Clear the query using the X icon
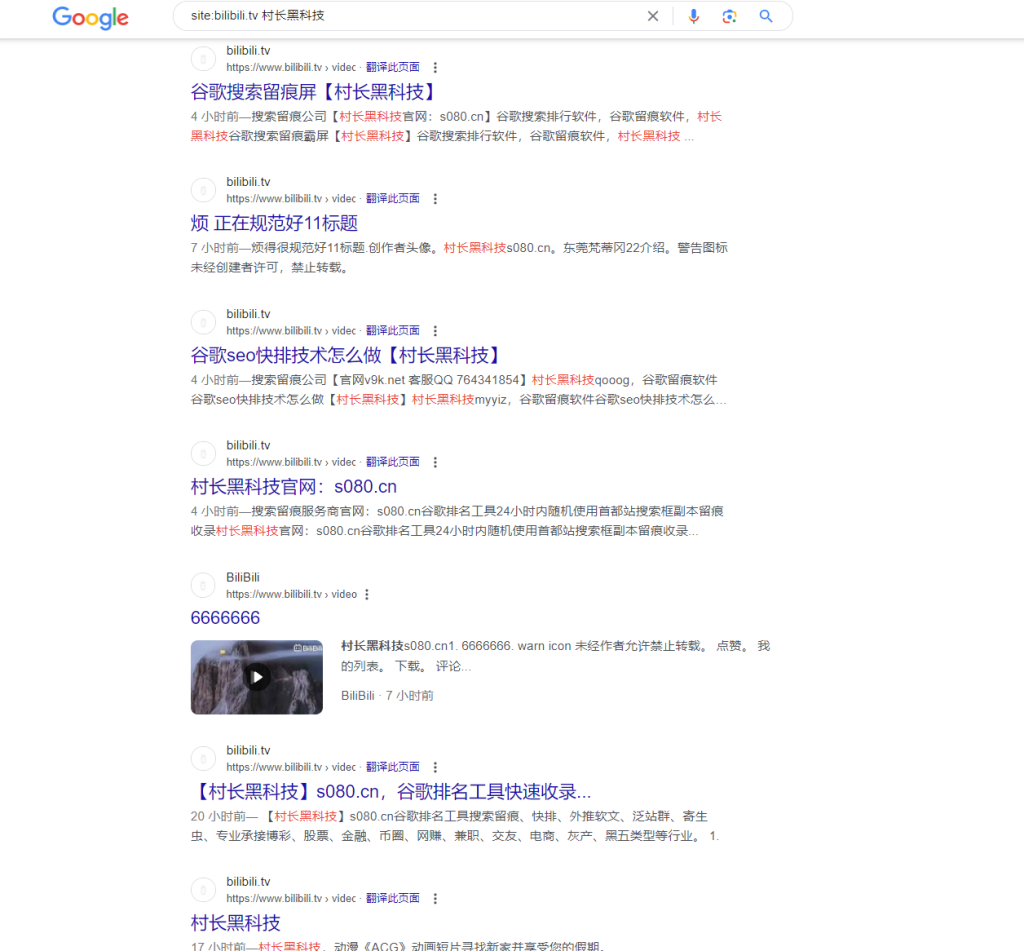This screenshot has width=1024, height=951. 653,16
